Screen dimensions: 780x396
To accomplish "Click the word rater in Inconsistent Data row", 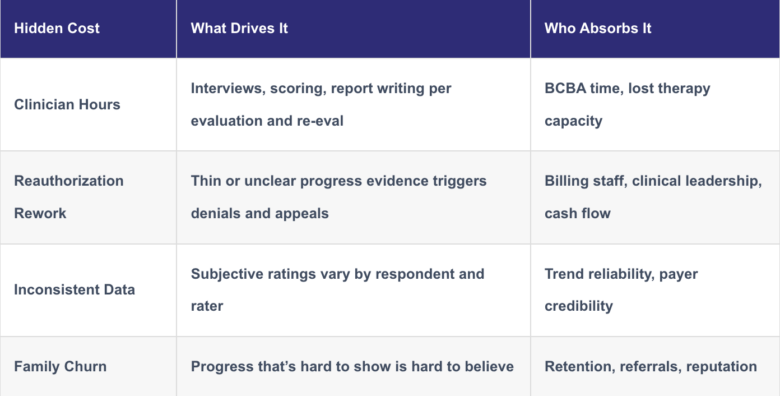I will click(207, 306).
